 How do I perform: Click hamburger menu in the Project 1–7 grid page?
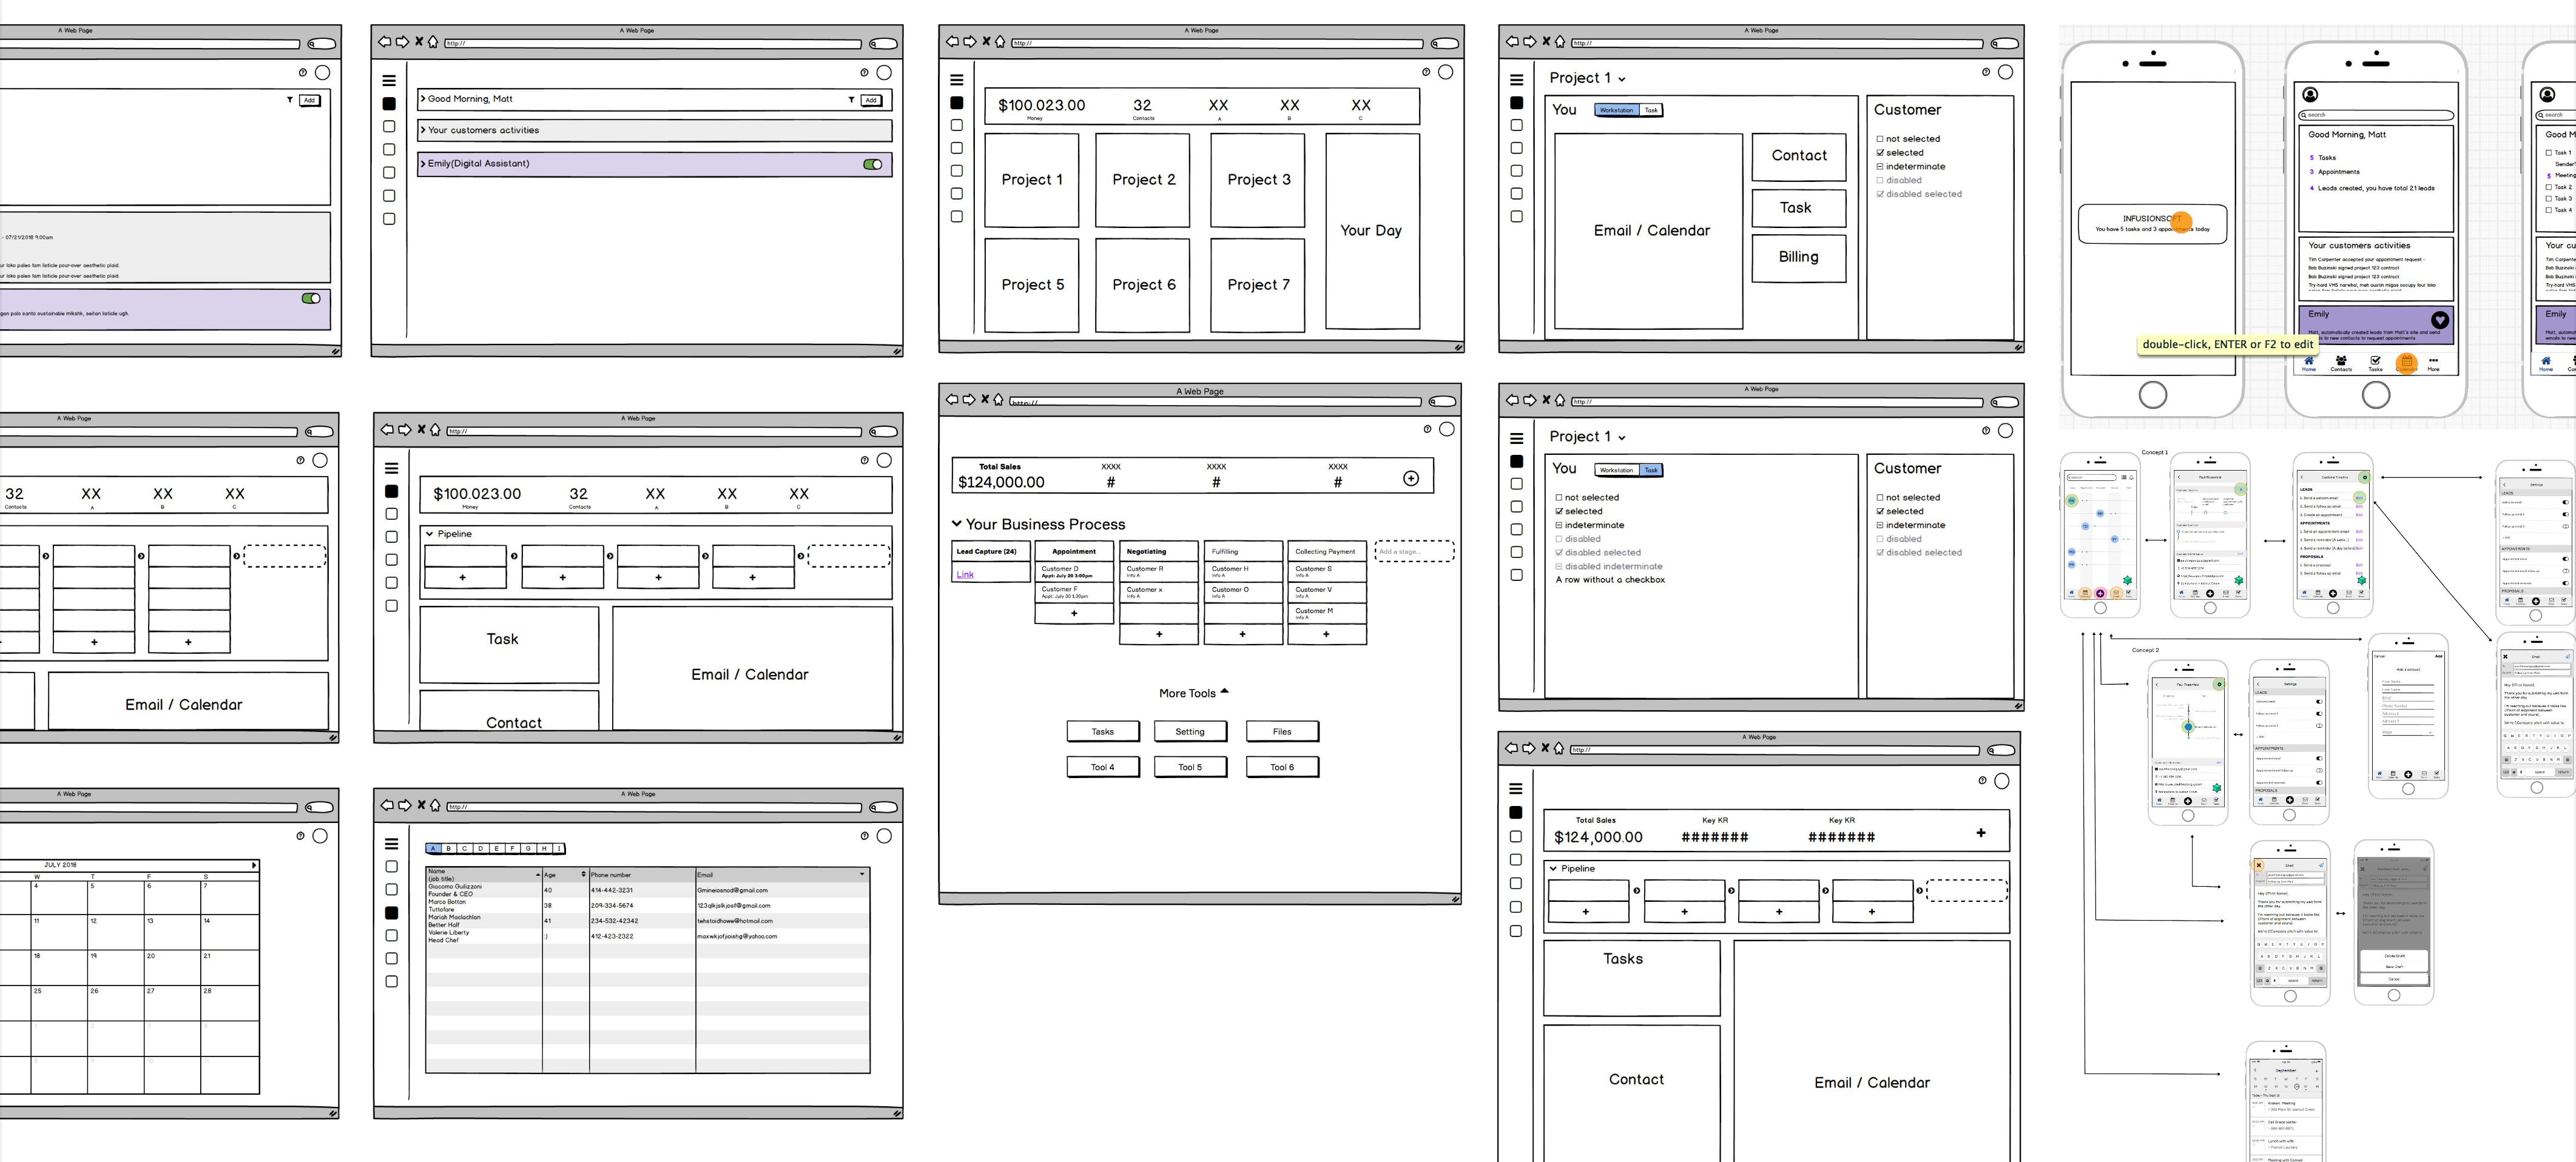(x=956, y=80)
